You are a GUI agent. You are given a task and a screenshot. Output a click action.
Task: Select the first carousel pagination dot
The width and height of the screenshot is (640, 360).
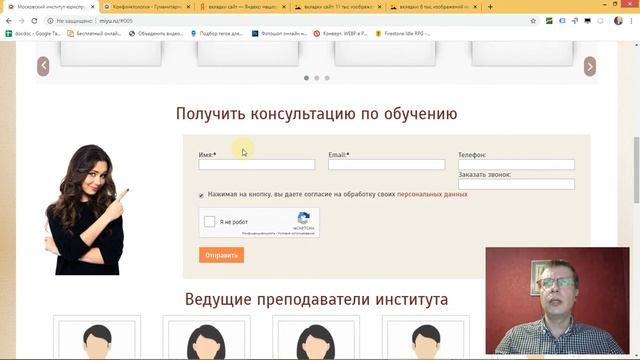click(306, 78)
